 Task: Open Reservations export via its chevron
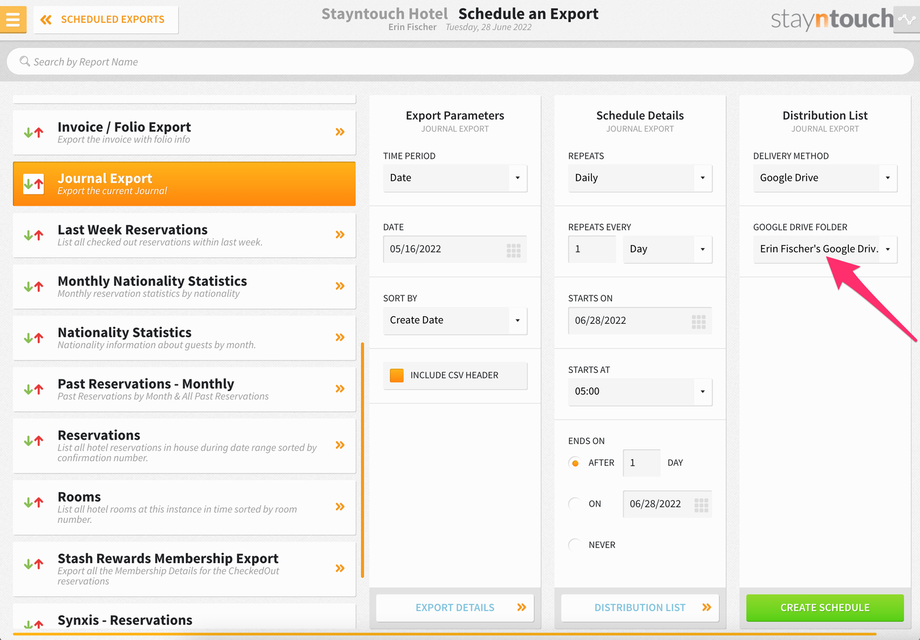point(340,445)
